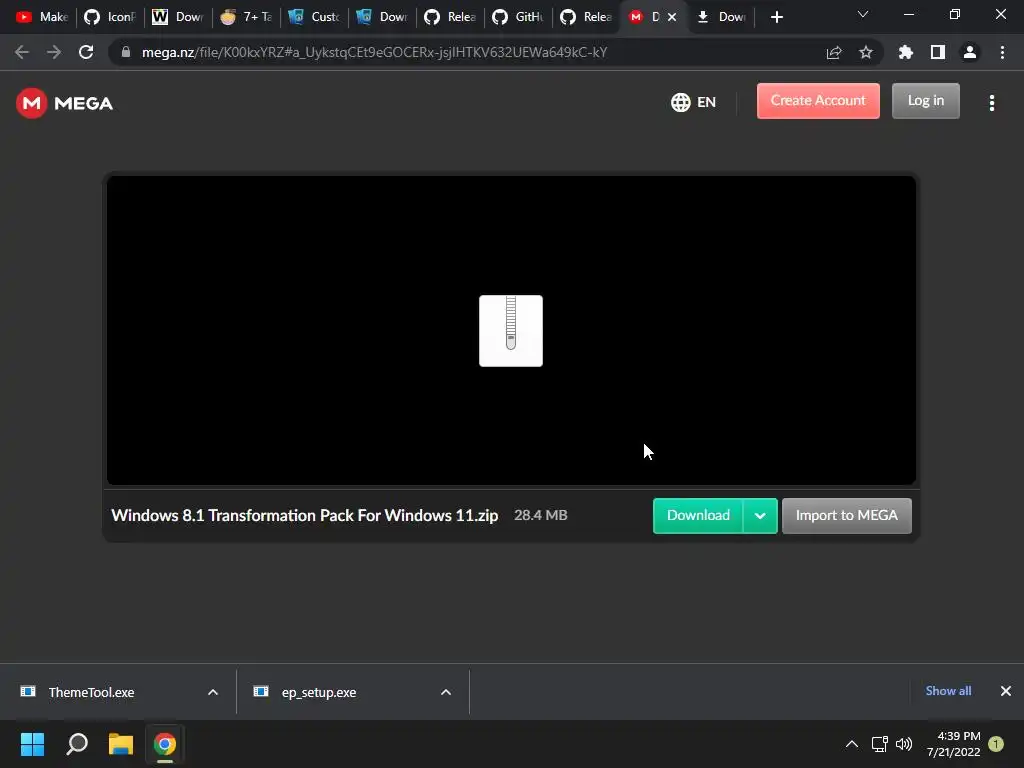Click network icon in system tray
Viewport: 1024px width, 768px height.
tap(880, 744)
